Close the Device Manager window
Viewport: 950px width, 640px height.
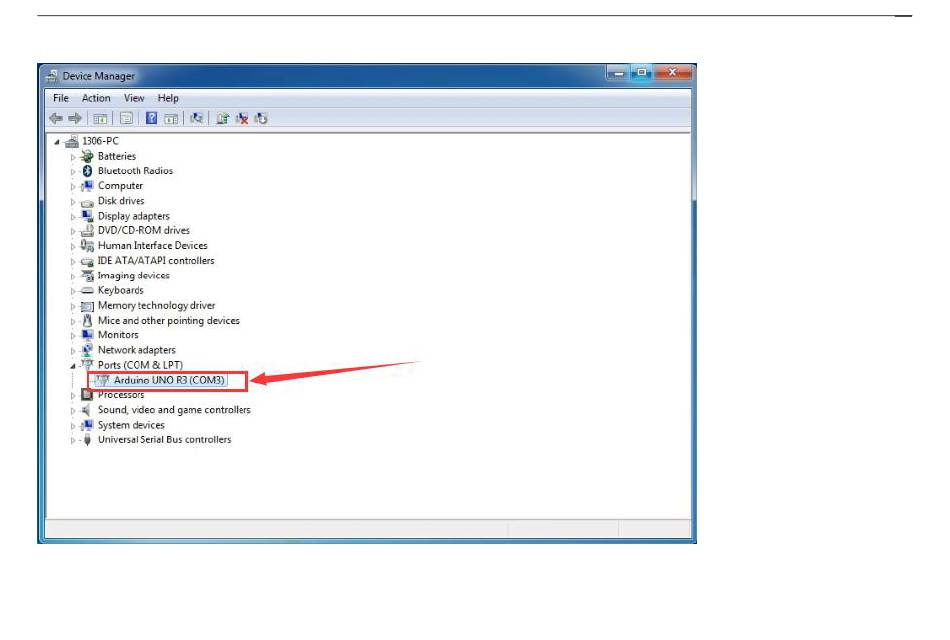click(672, 73)
